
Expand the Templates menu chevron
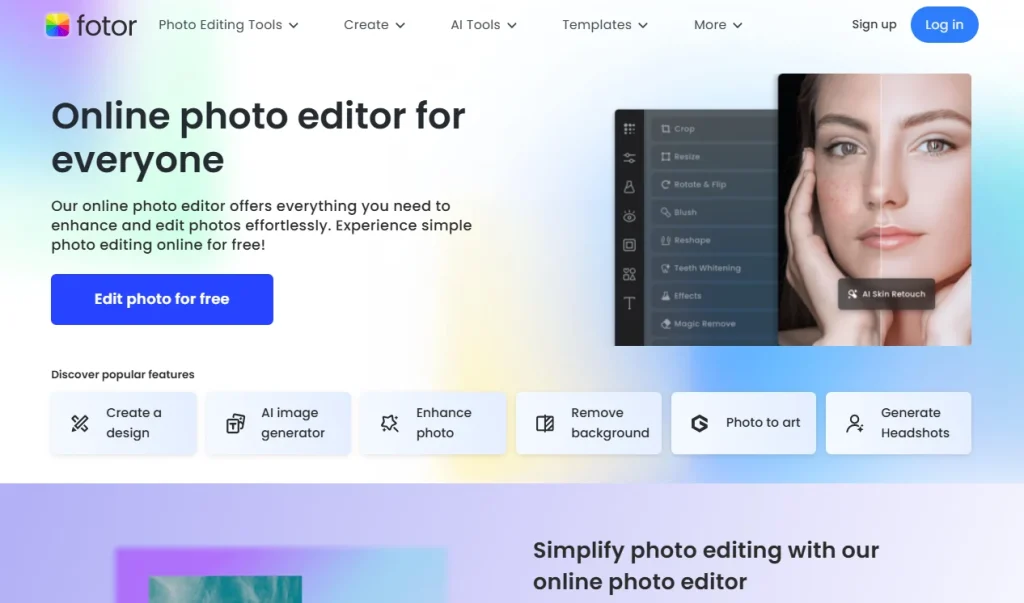[643, 25]
